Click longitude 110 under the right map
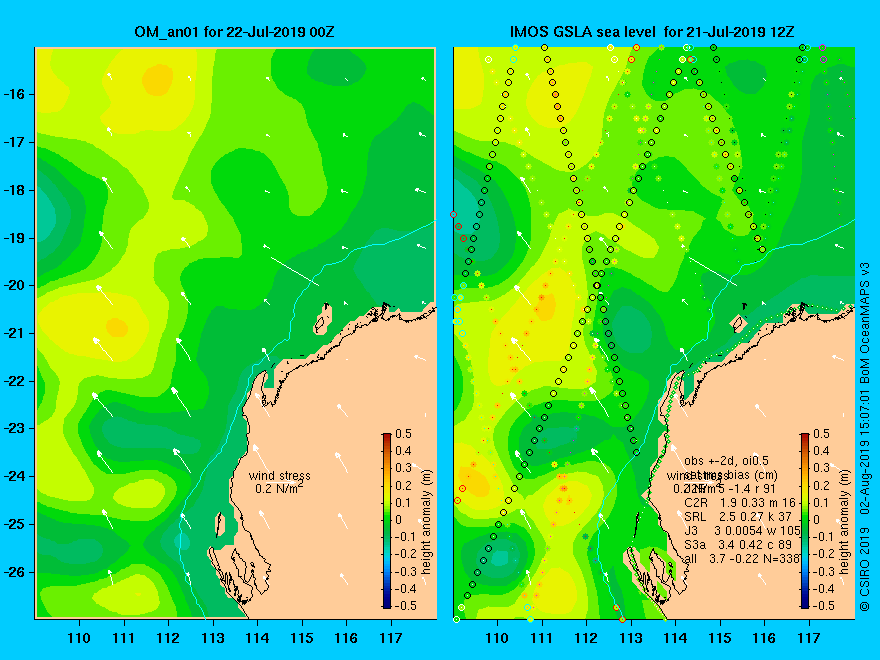The height and width of the screenshot is (660, 880). point(497,638)
